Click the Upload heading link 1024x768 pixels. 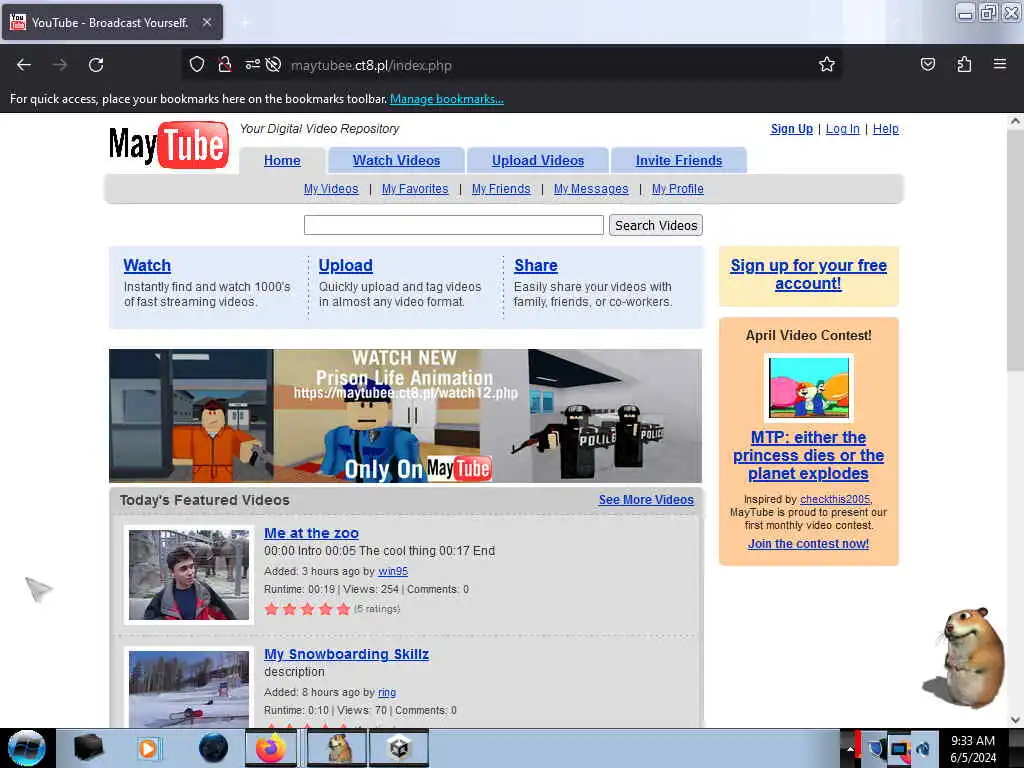[x=345, y=266]
